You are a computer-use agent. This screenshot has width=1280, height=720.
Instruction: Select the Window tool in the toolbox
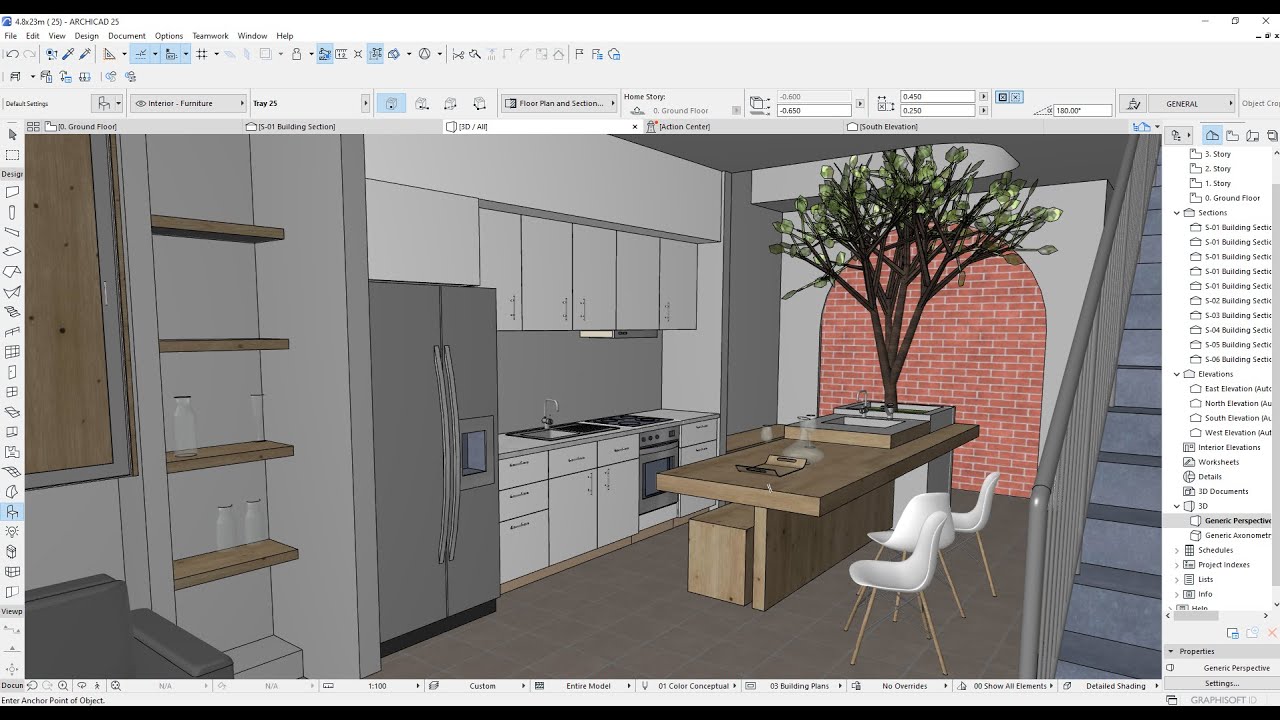[x=12, y=392]
